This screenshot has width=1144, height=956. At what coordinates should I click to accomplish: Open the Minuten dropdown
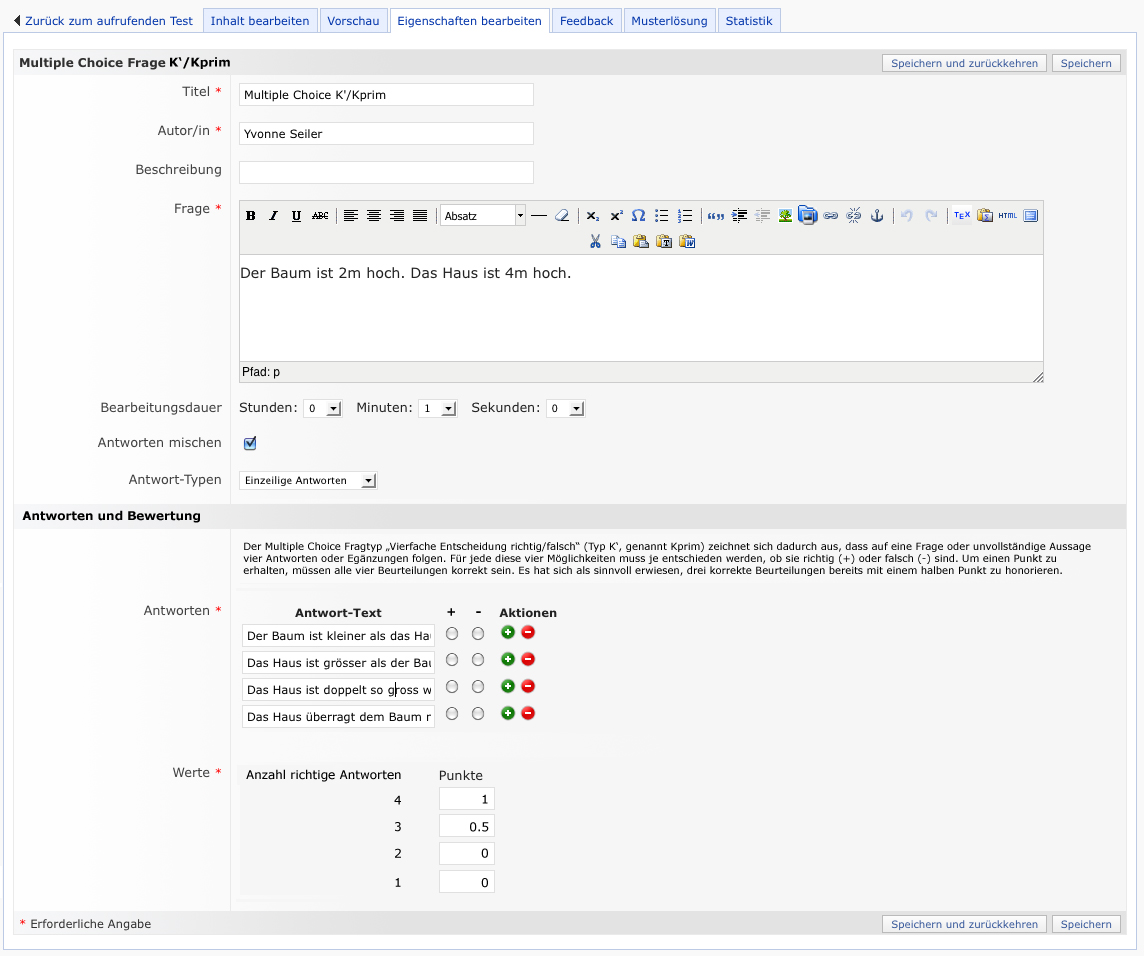coord(438,408)
